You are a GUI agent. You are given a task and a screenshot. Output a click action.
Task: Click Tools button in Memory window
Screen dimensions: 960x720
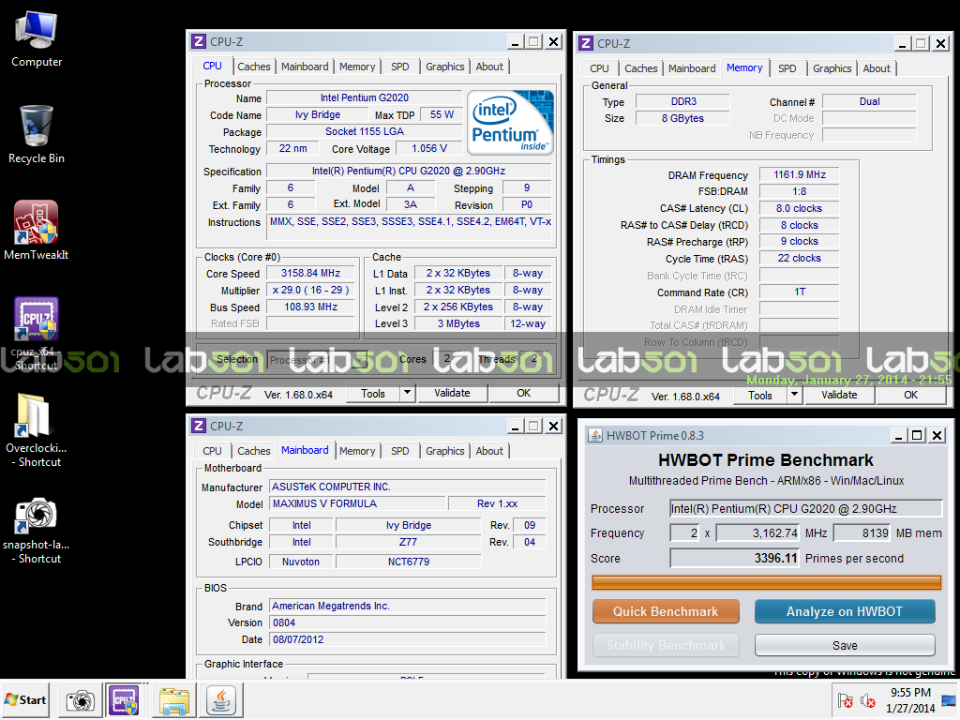click(x=760, y=396)
